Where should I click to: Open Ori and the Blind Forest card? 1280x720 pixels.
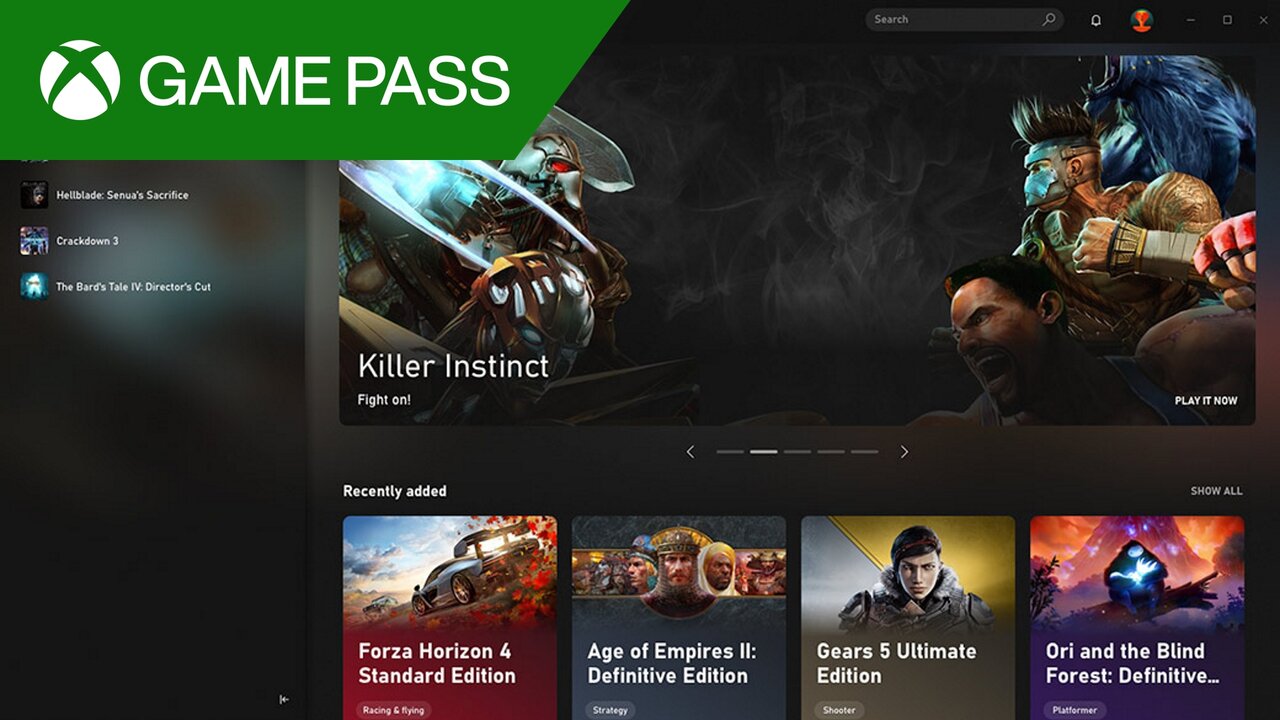click(1137, 618)
